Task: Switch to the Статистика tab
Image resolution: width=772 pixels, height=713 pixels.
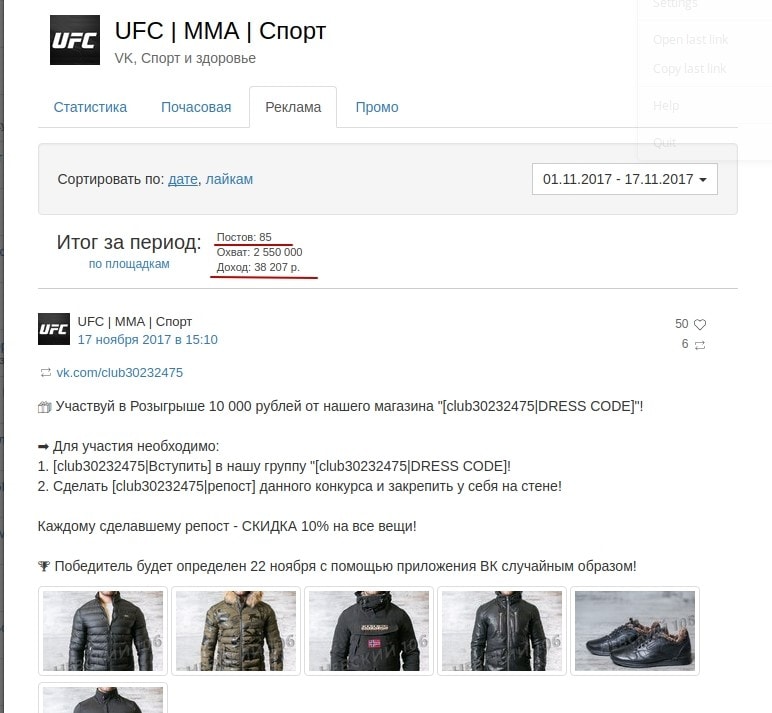Action: point(90,107)
